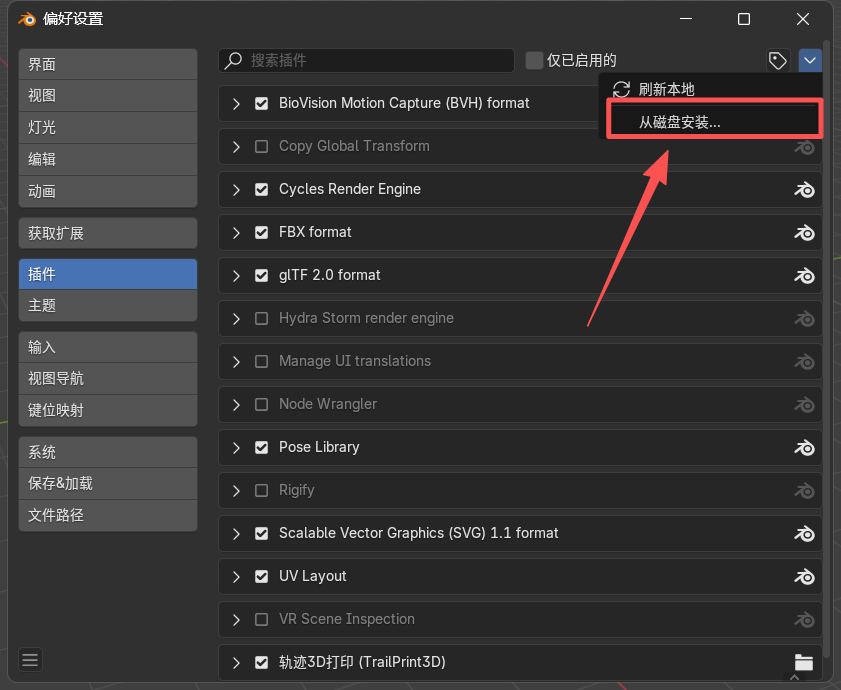
Task: Enable Node Wrangler add-on
Action: click(261, 405)
